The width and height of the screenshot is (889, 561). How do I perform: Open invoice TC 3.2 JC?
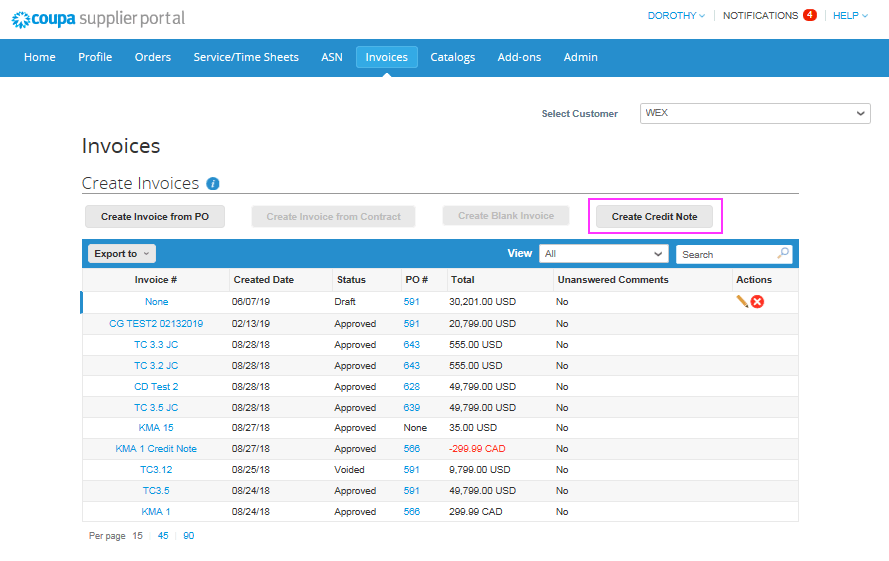coord(156,366)
